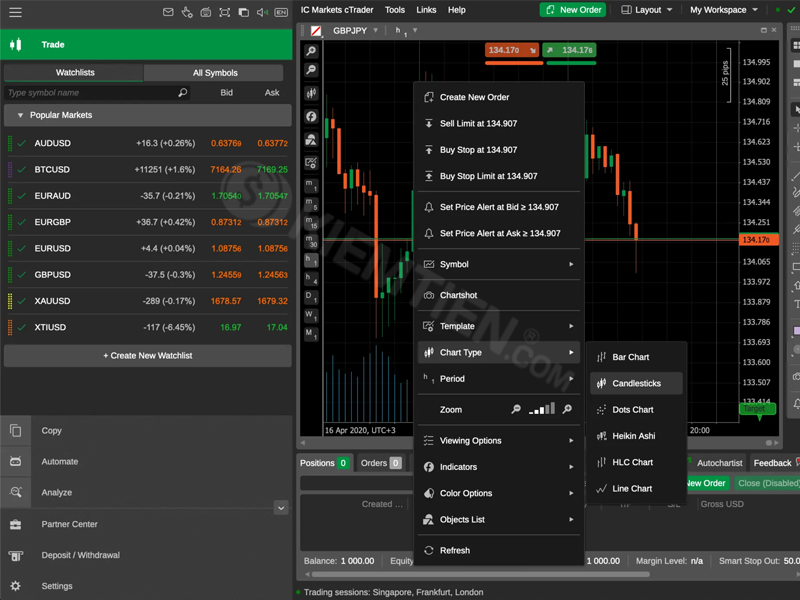Click the bottom panel horizontal scrollbar
The width and height of the screenshot is (800, 600).
480,574
